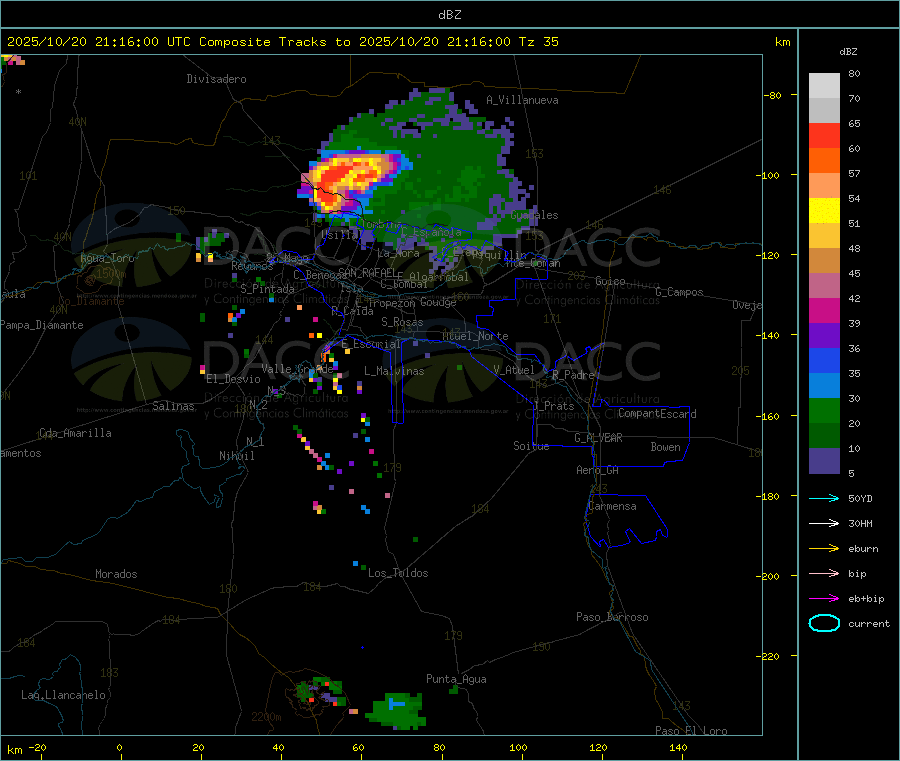Click the 'G_Campos' map label
The width and height of the screenshot is (900, 761).
point(680,292)
